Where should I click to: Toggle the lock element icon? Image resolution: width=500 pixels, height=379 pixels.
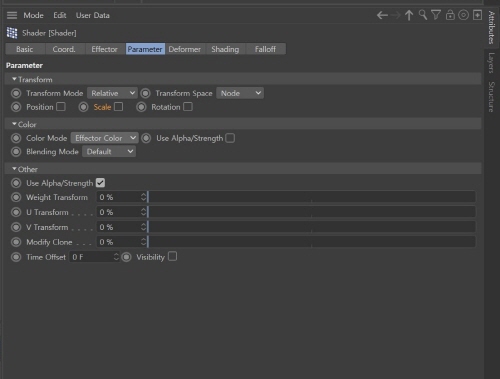coord(450,15)
